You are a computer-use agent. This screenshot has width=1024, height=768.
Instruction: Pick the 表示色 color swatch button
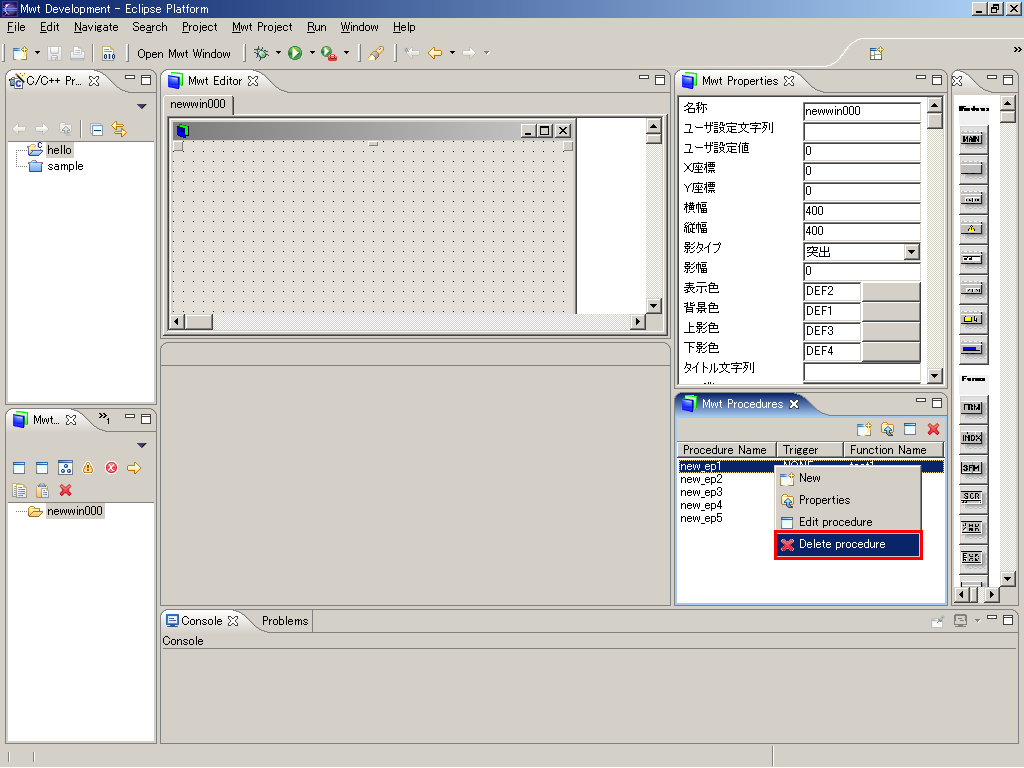(890, 291)
